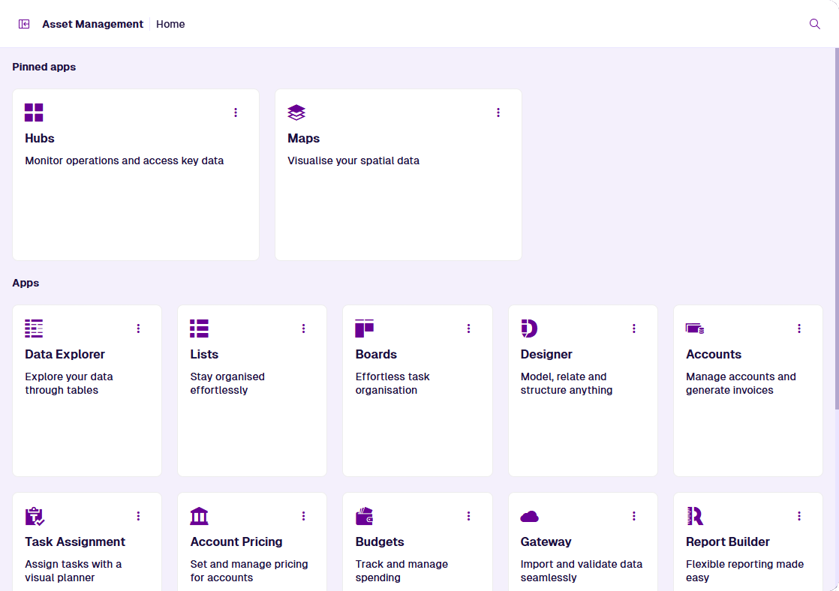Image resolution: width=839 pixels, height=591 pixels.
Task: Select the Boards app icon
Action: [364, 328]
